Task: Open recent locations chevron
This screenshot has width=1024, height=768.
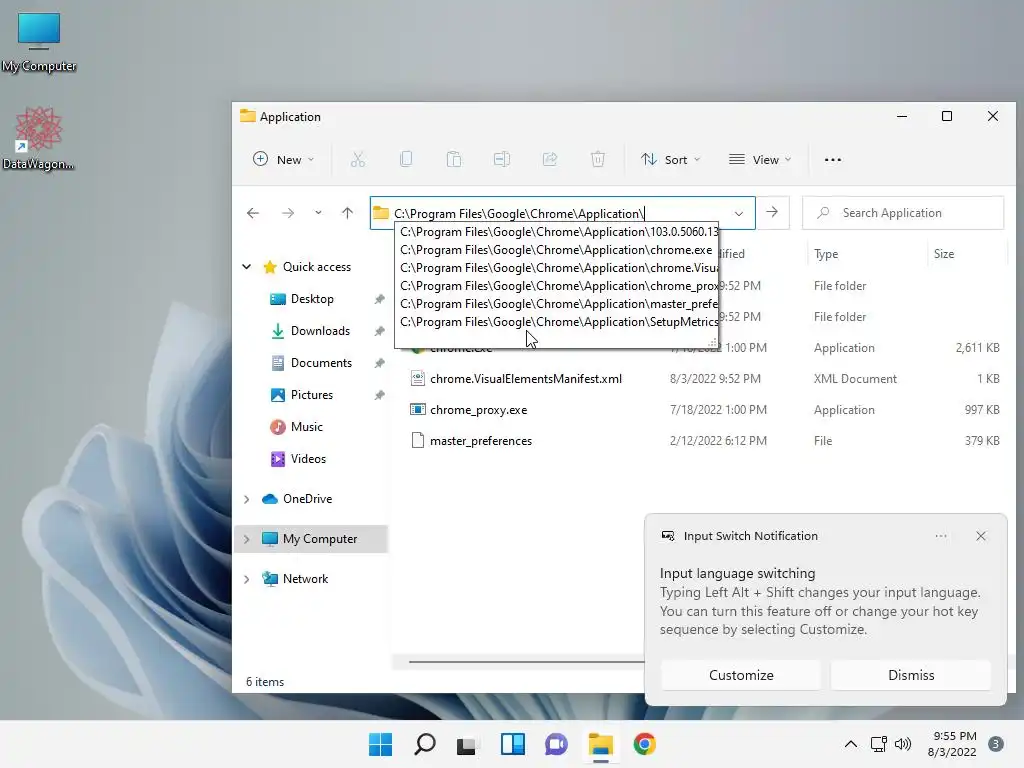Action: (x=318, y=213)
